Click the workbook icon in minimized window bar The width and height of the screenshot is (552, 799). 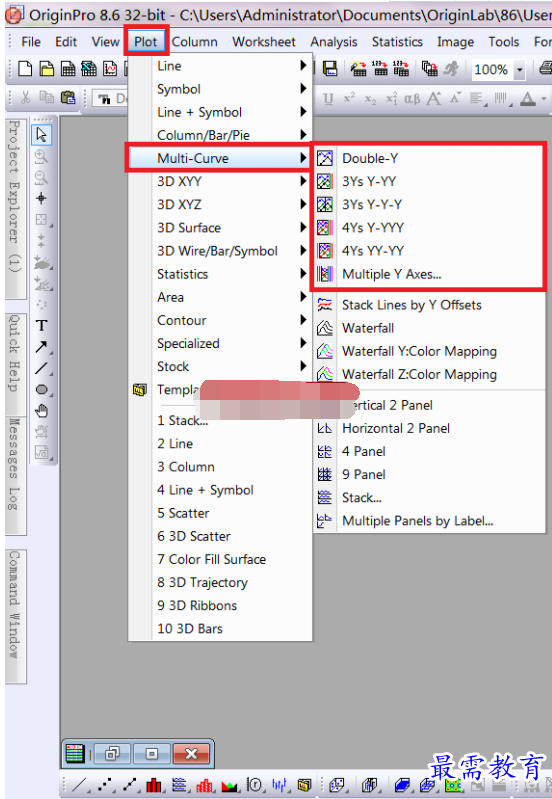click(75, 753)
